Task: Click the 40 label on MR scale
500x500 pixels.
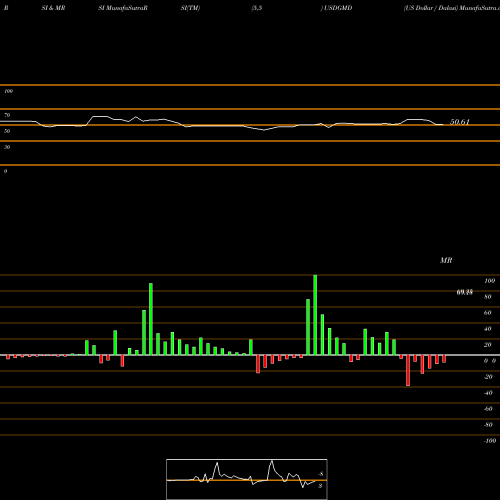Action: point(488,329)
